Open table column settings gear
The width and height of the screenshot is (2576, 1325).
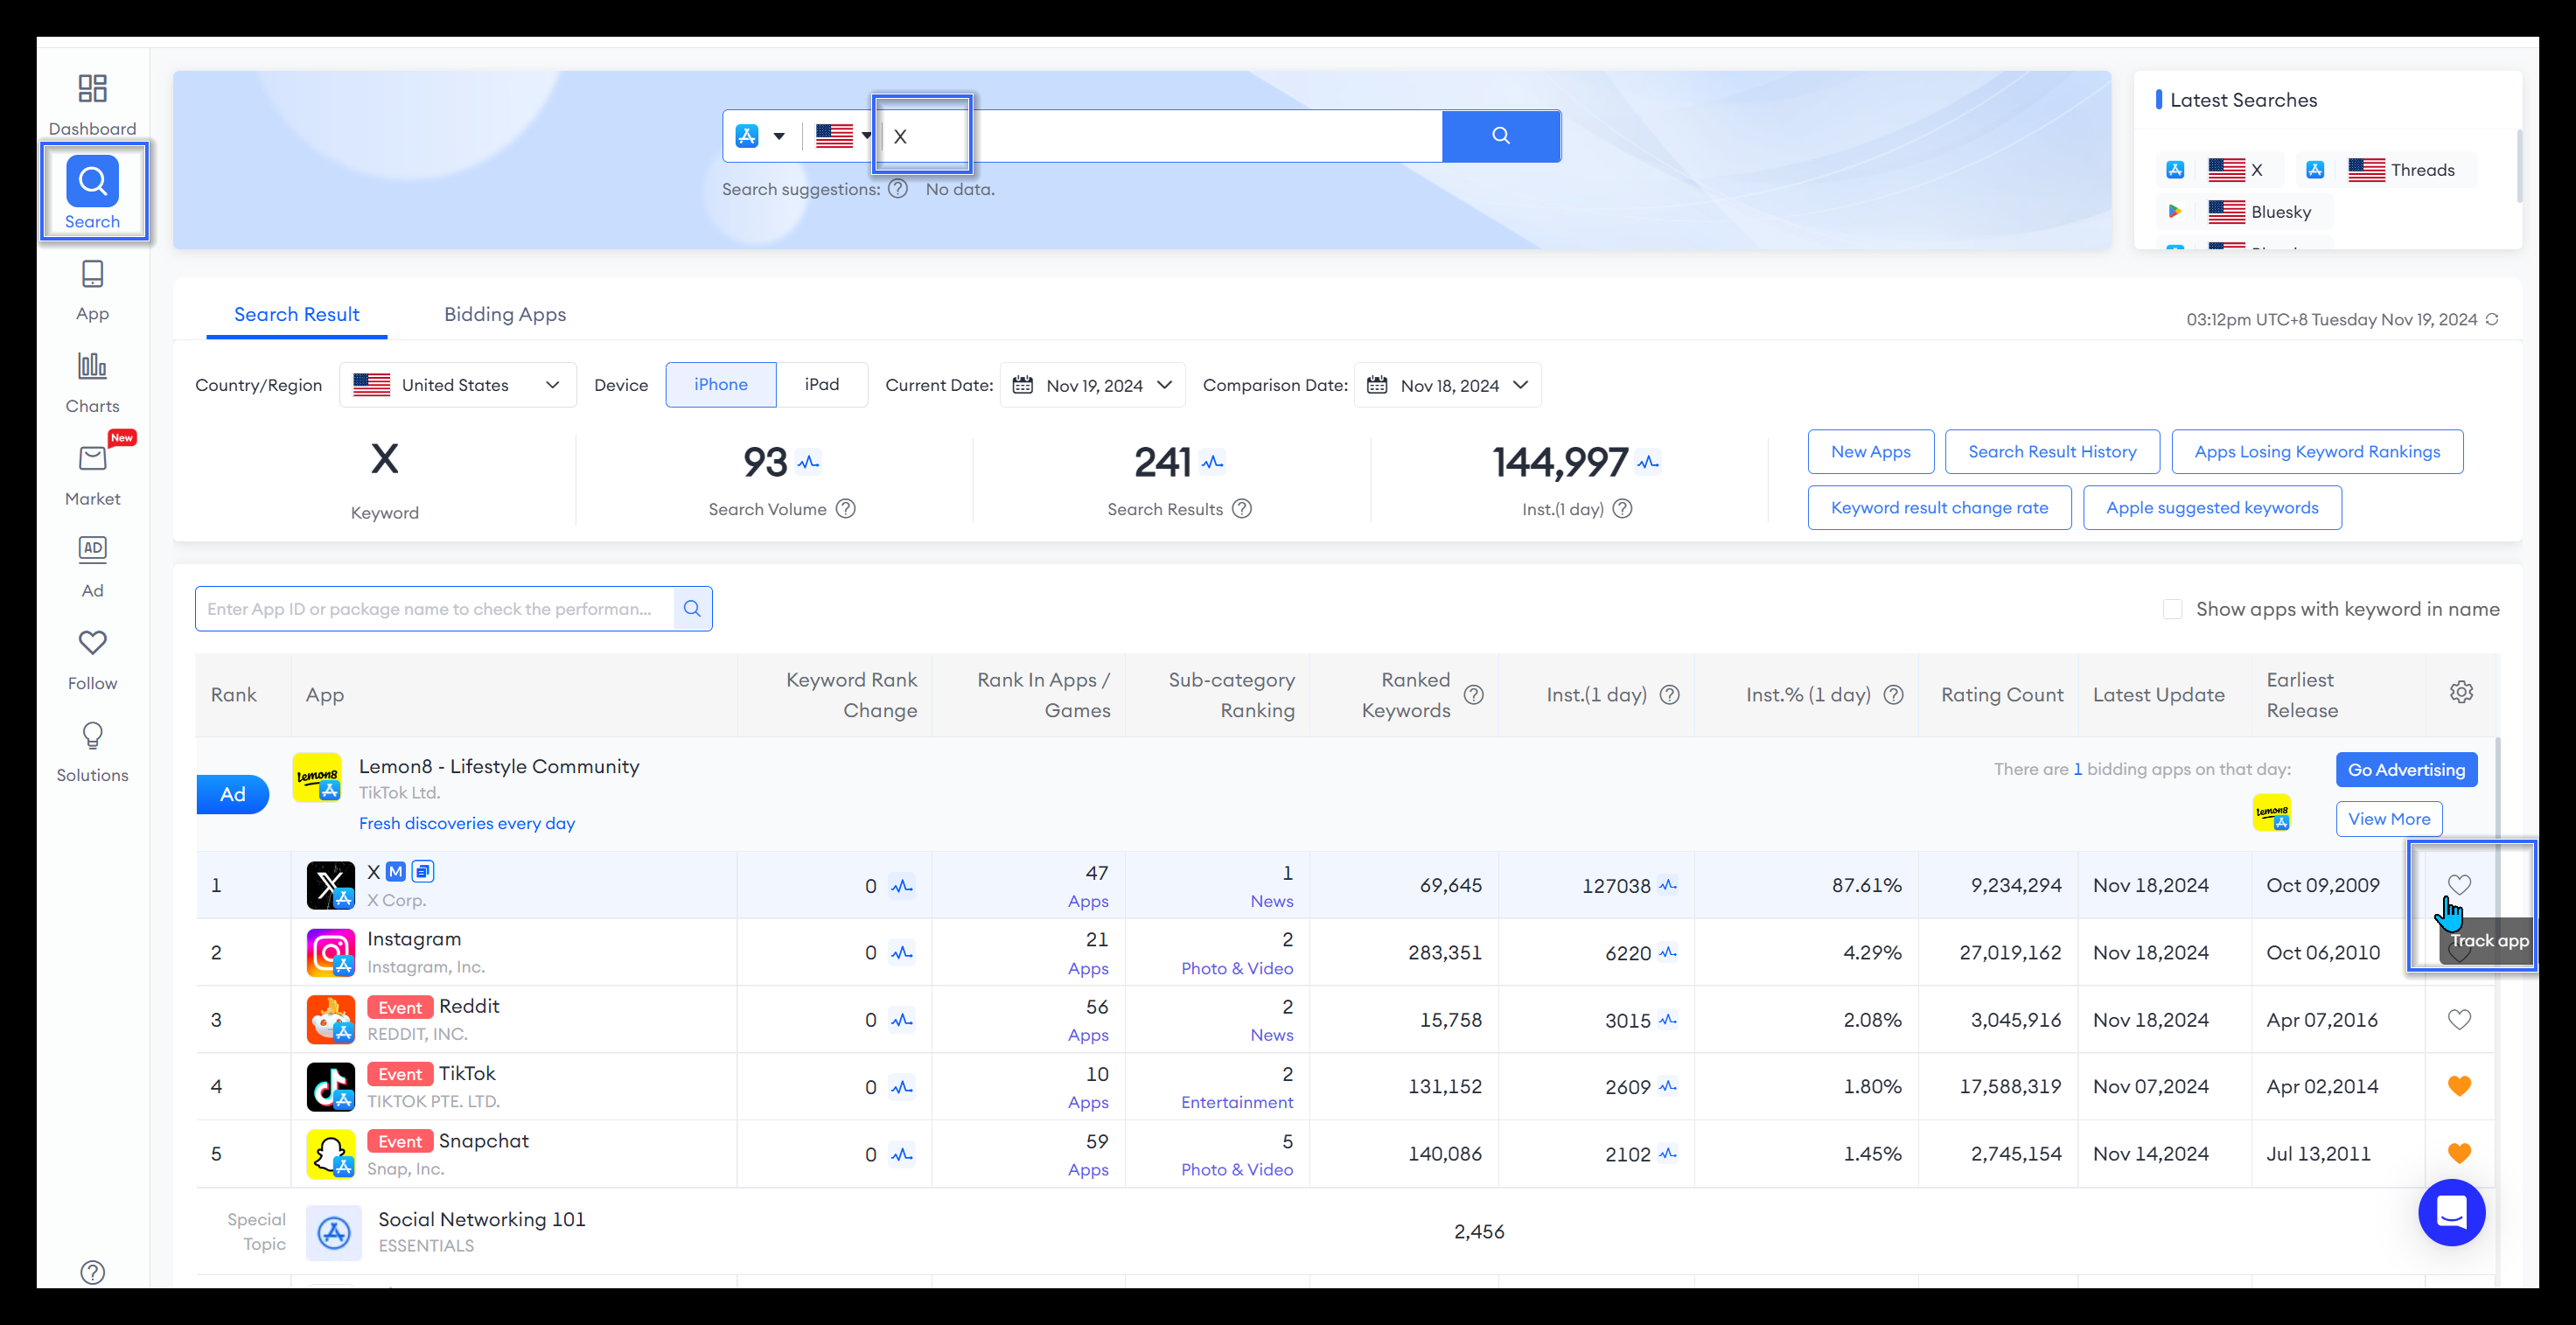[2461, 693]
